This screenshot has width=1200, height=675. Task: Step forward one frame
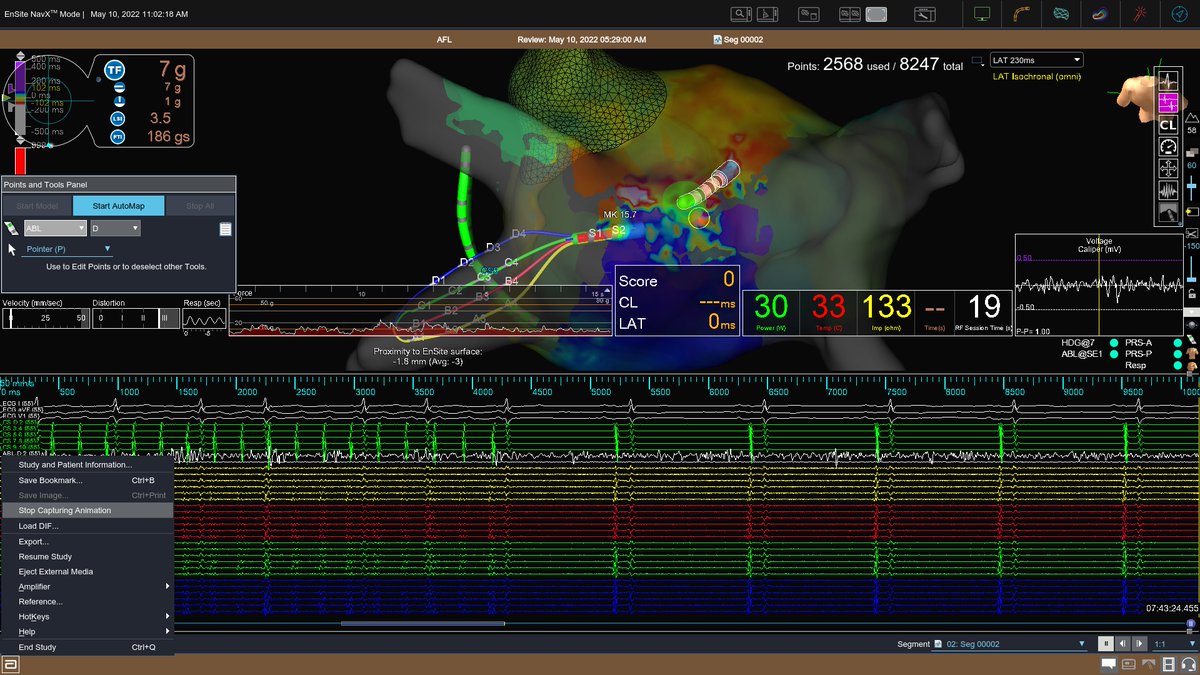point(1139,644)
